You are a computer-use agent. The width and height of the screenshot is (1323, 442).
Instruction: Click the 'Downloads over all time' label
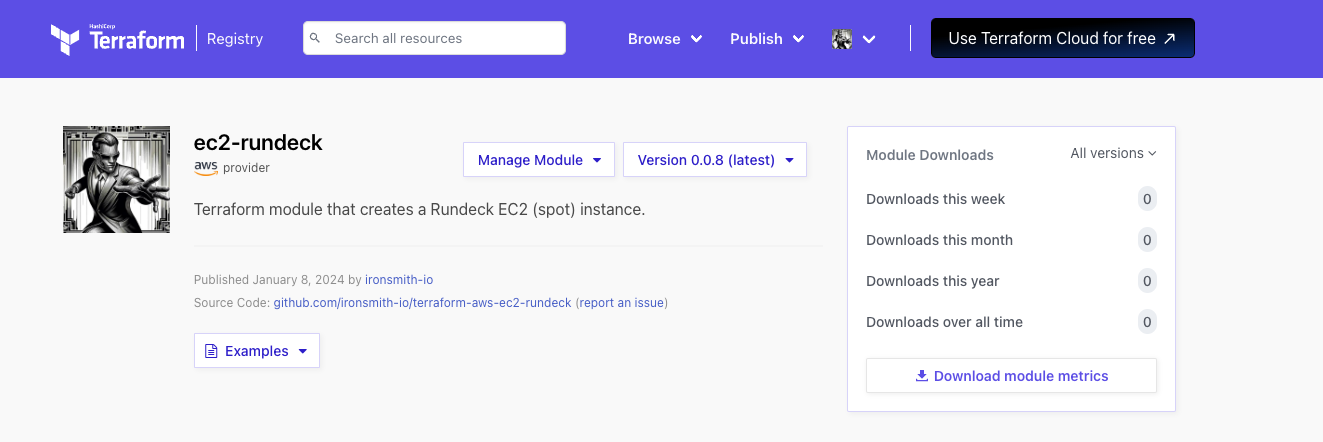coord(944,322)
